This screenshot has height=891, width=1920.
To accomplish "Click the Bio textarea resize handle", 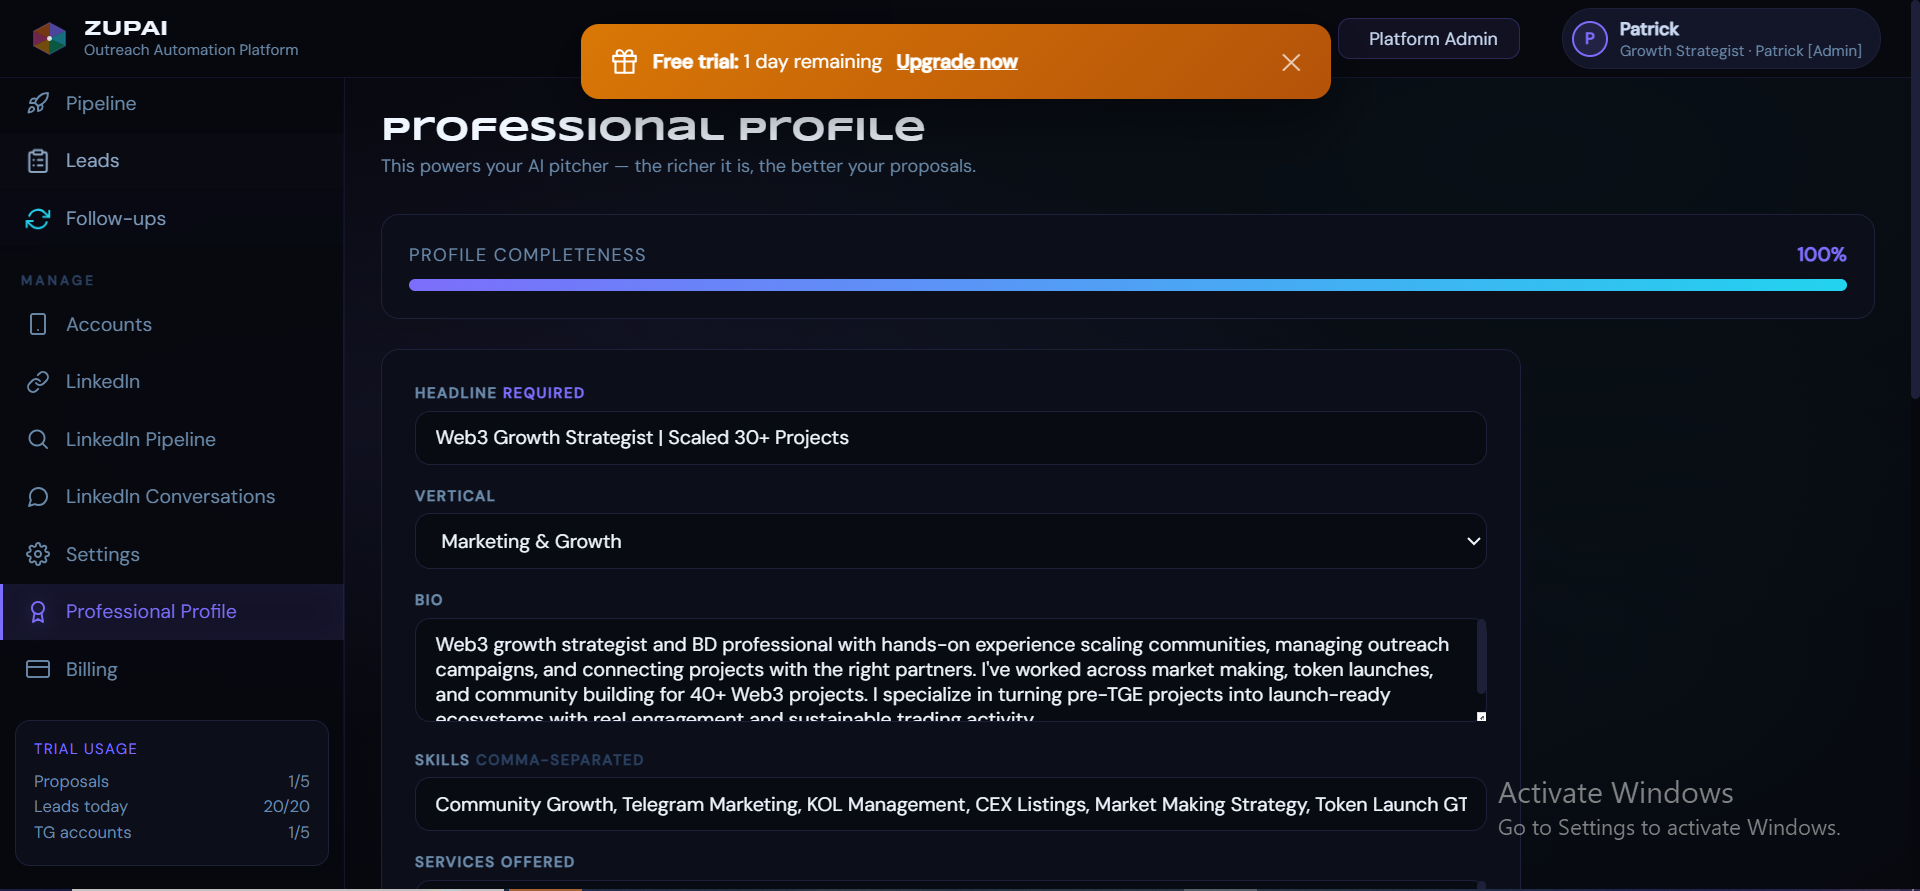I will coord(1482,716).
